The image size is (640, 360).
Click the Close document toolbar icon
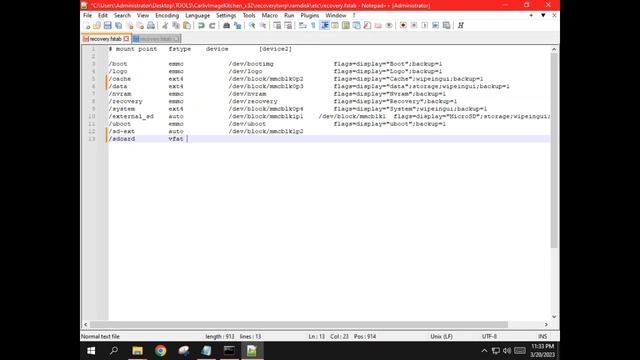129,25
